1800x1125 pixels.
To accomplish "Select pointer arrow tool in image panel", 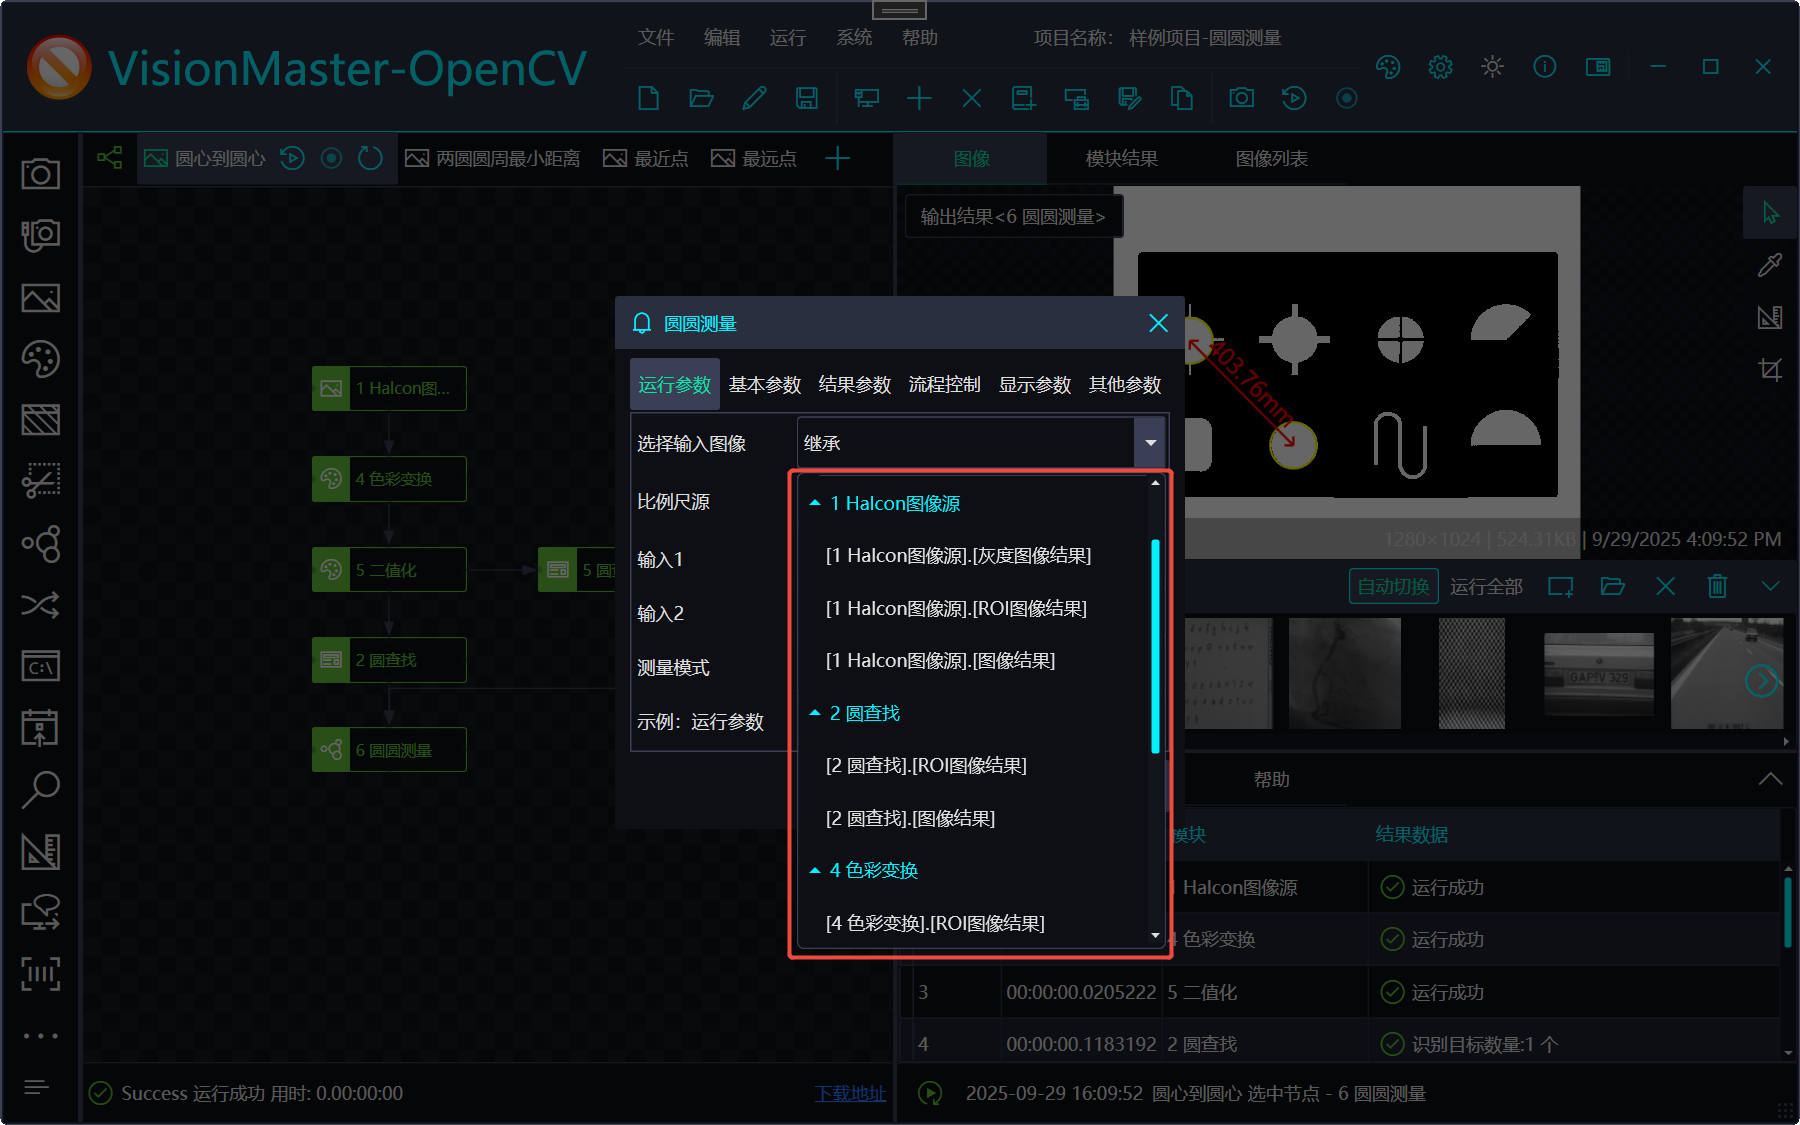I will click(x=1771, y=213).
